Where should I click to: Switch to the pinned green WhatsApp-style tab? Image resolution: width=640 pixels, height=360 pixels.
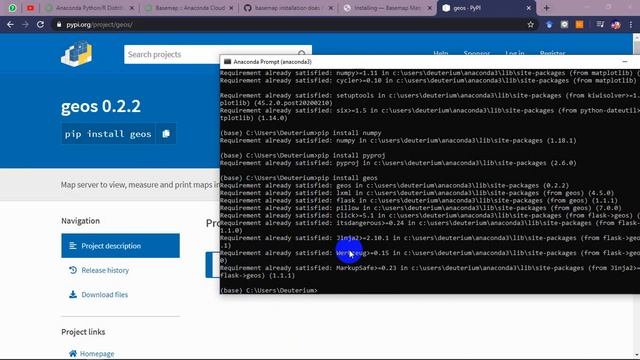pyautogui.click(x=12, y=8)
